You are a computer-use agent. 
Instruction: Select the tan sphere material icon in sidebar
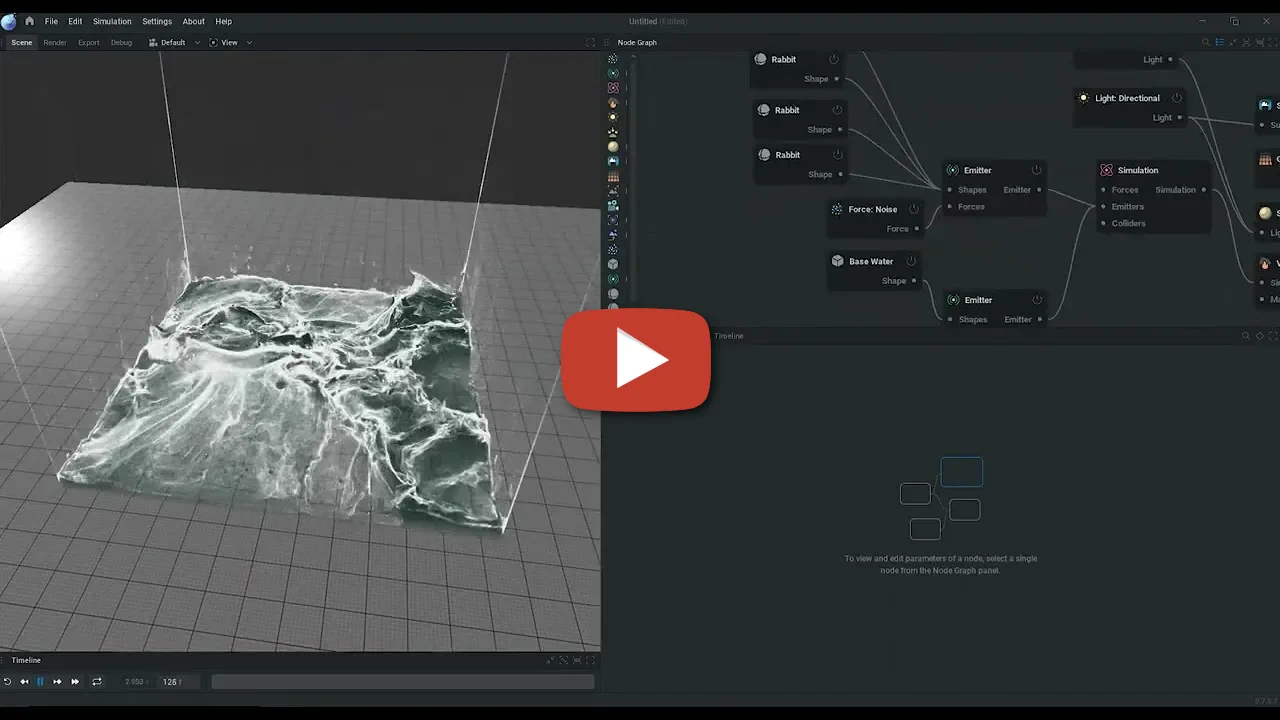(x=613, y=147)
